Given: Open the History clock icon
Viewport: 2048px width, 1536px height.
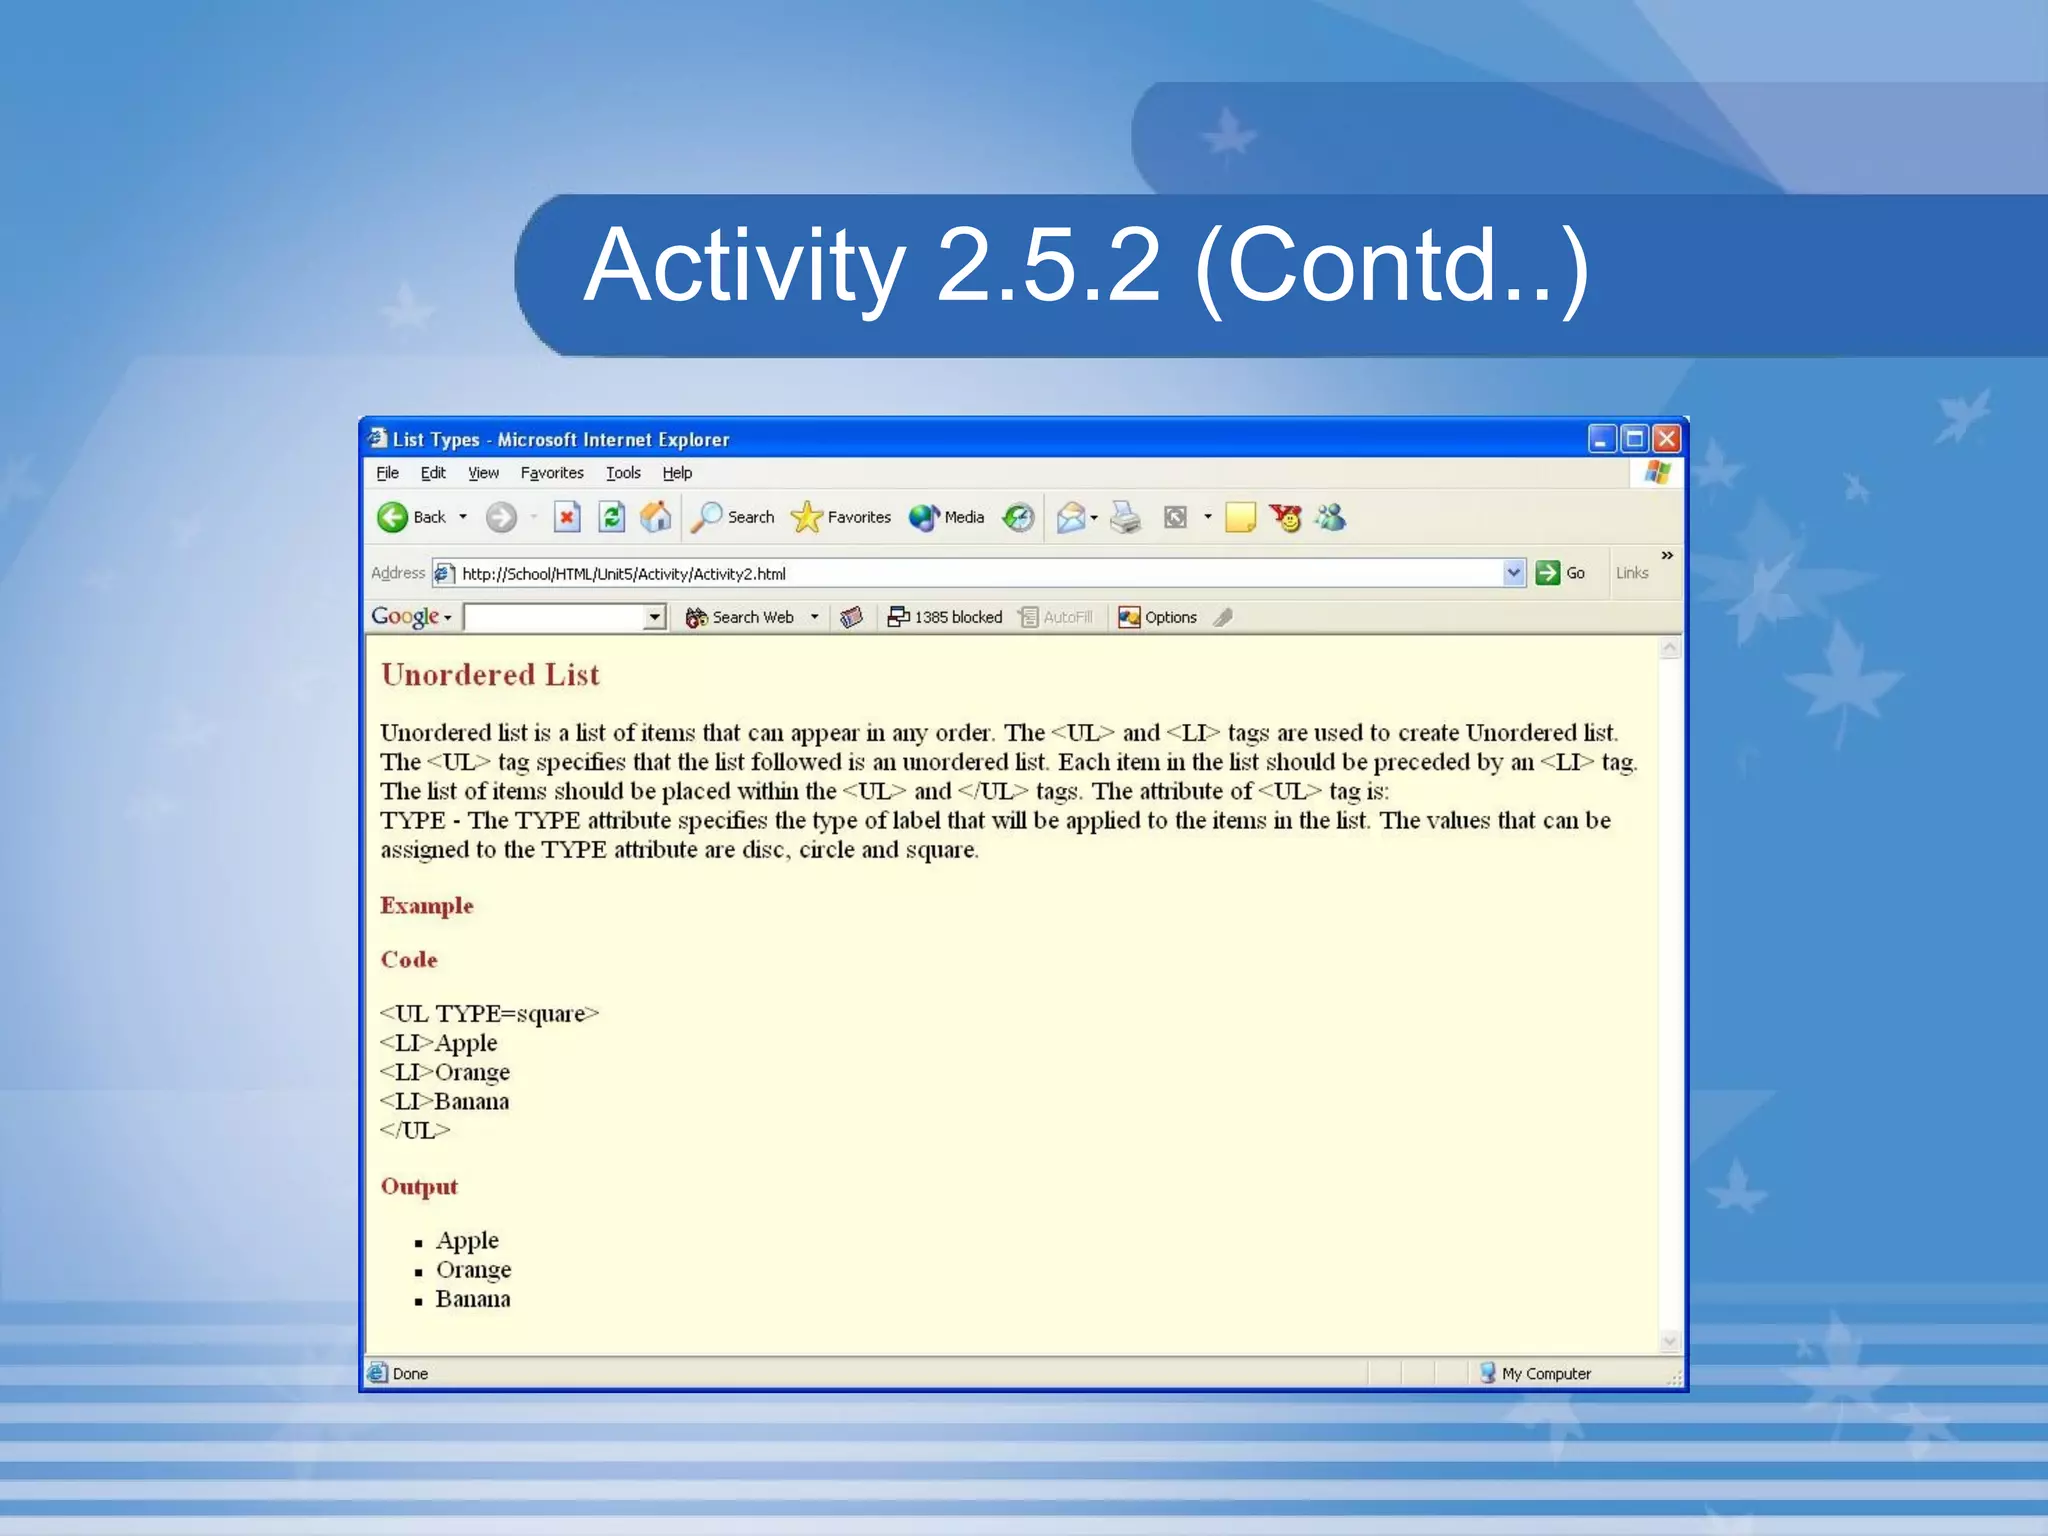Looking at the screenshot, I should click(1018, 517).
